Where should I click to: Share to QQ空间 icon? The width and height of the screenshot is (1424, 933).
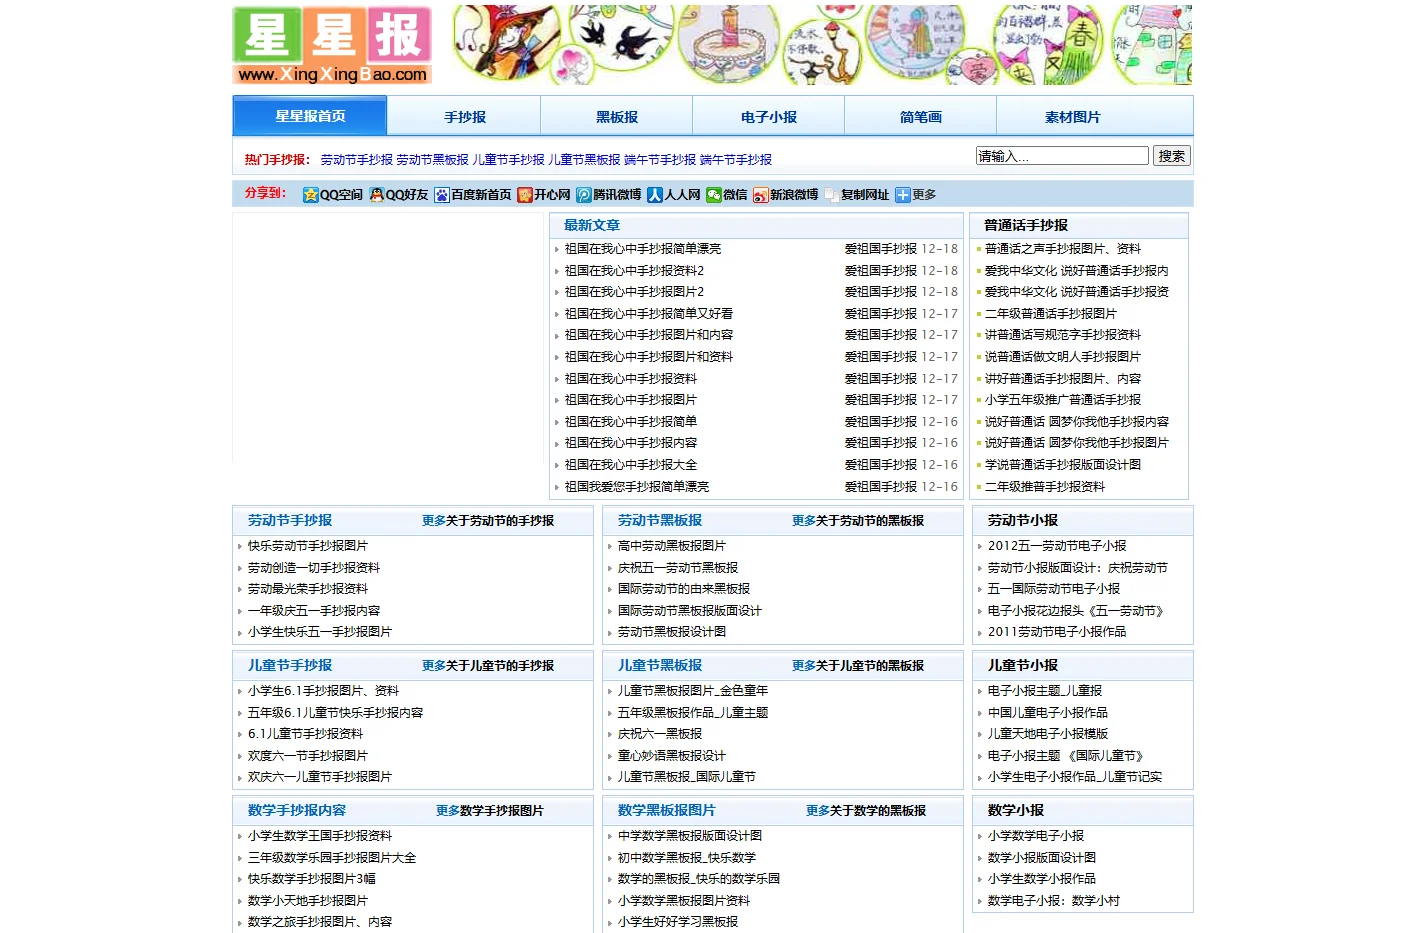pos(311,195)
